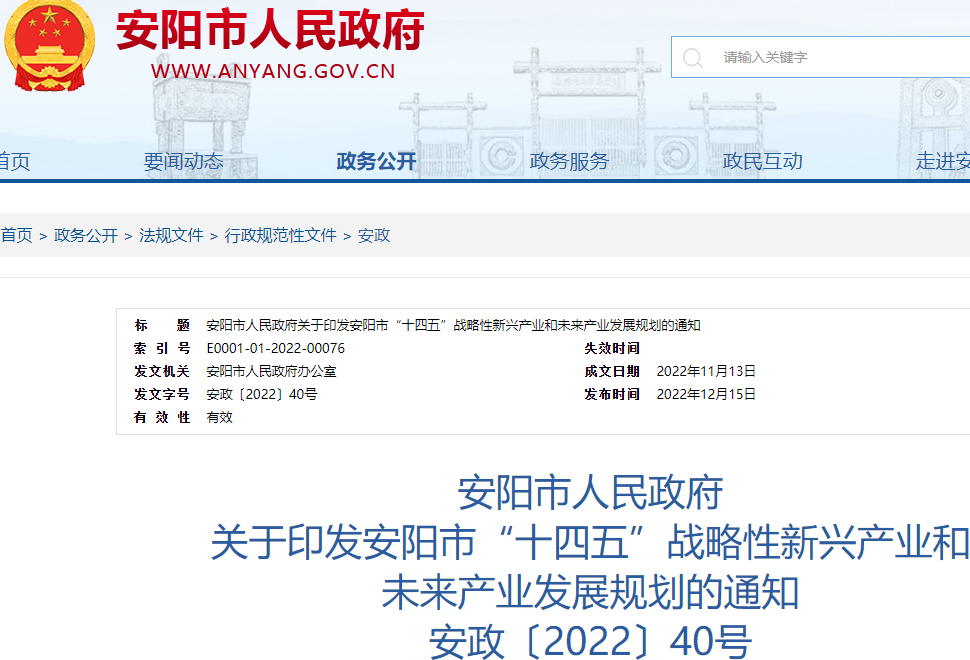The width and height of the screenshot is (970, 660).
Task: Open the 走进安阳 navigation item
Action: (x=943, y=161)
